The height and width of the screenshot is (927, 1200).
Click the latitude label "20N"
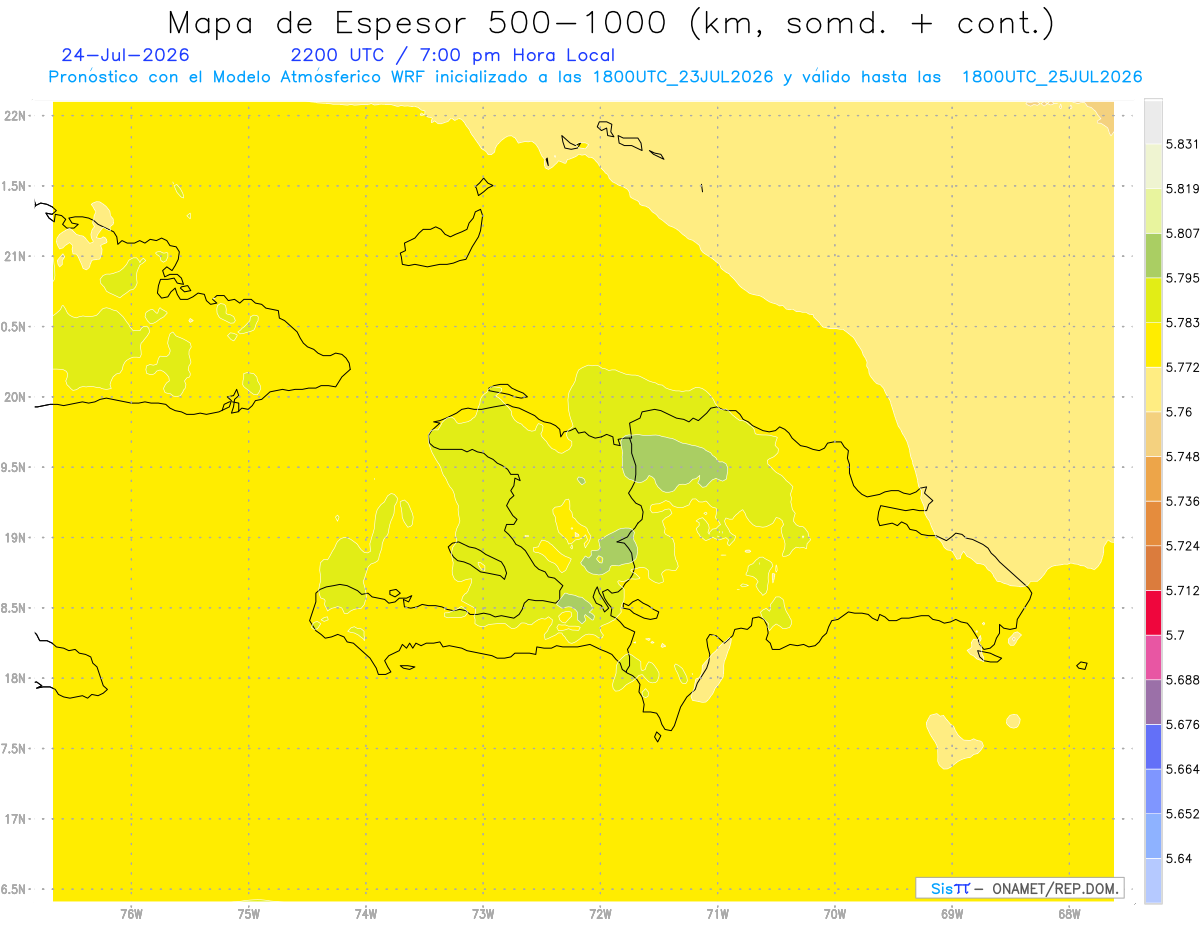pos(15,397)
